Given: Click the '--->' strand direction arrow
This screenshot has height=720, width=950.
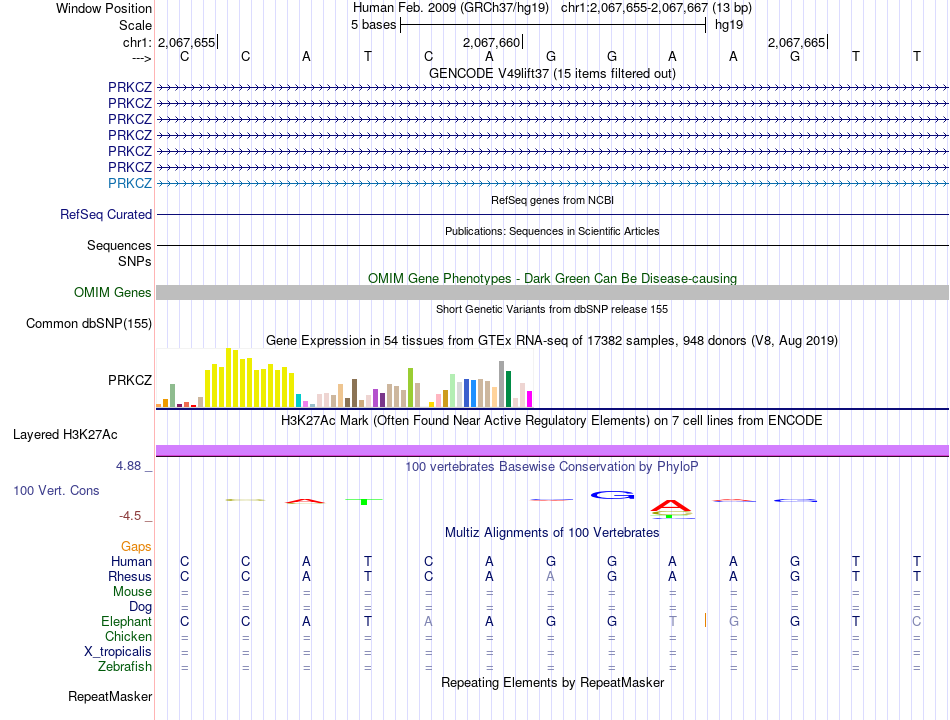Looking at the screenshot, I should 141,58.
